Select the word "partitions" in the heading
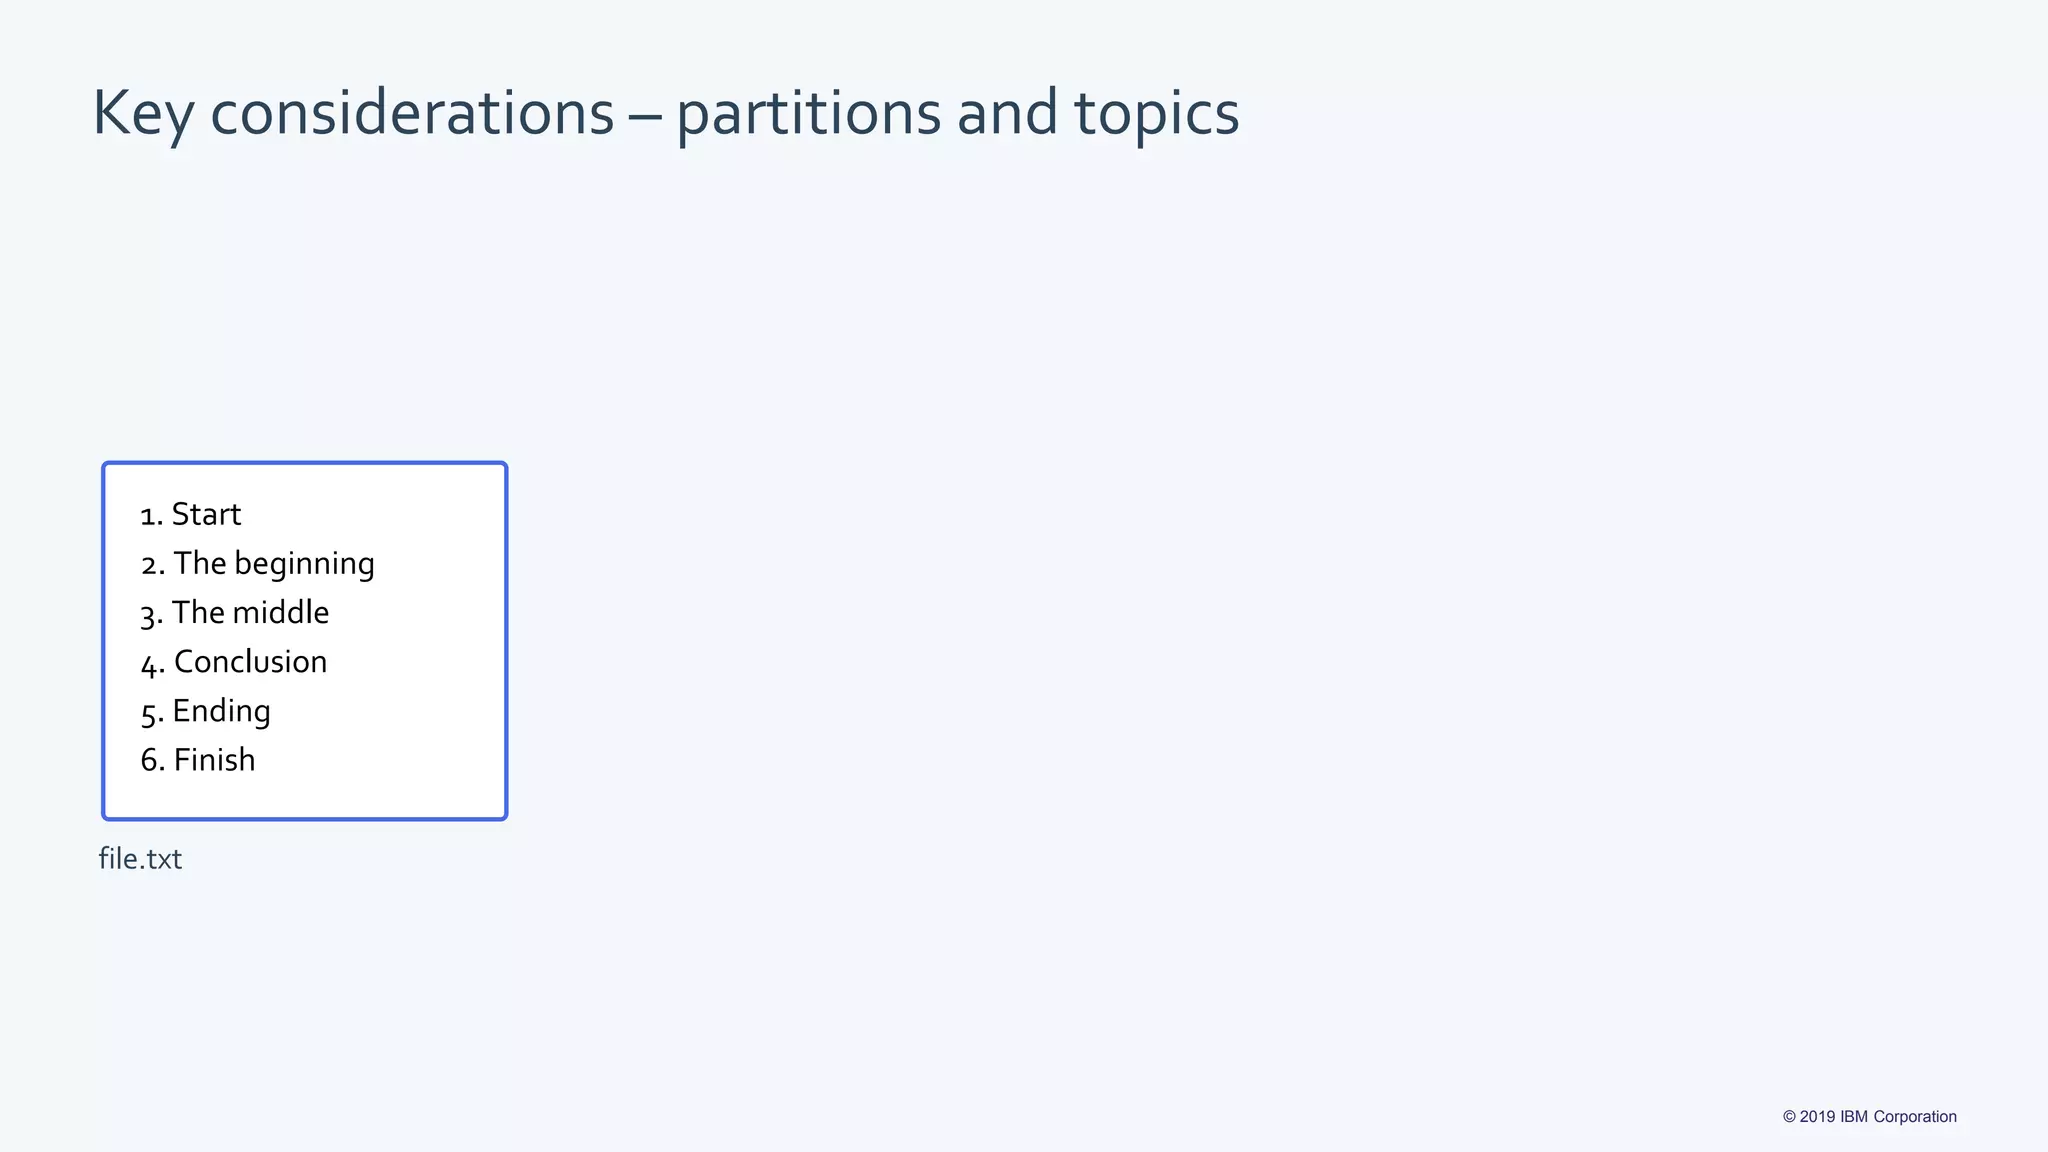 808,114
